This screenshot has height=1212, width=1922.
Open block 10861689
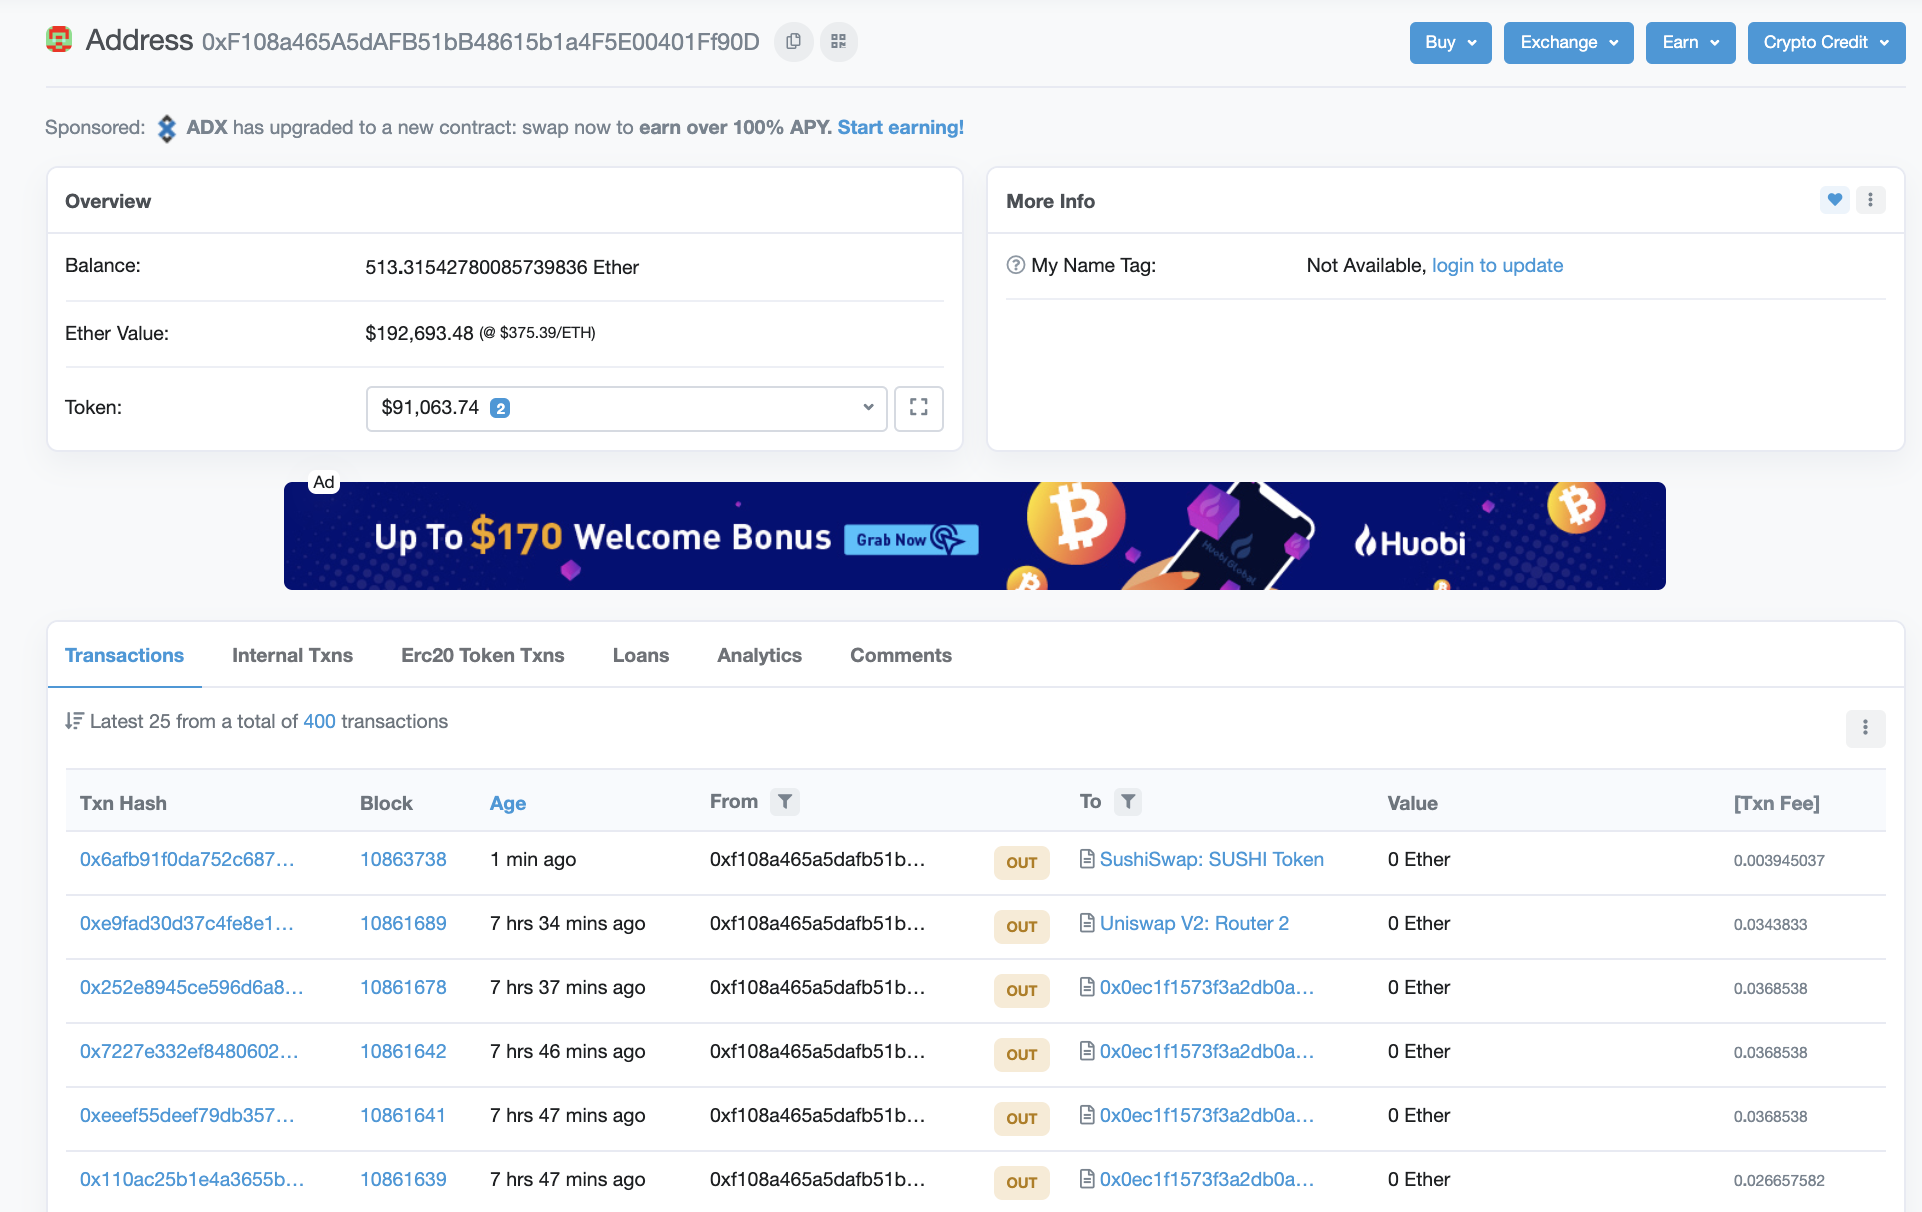point(403,923)
